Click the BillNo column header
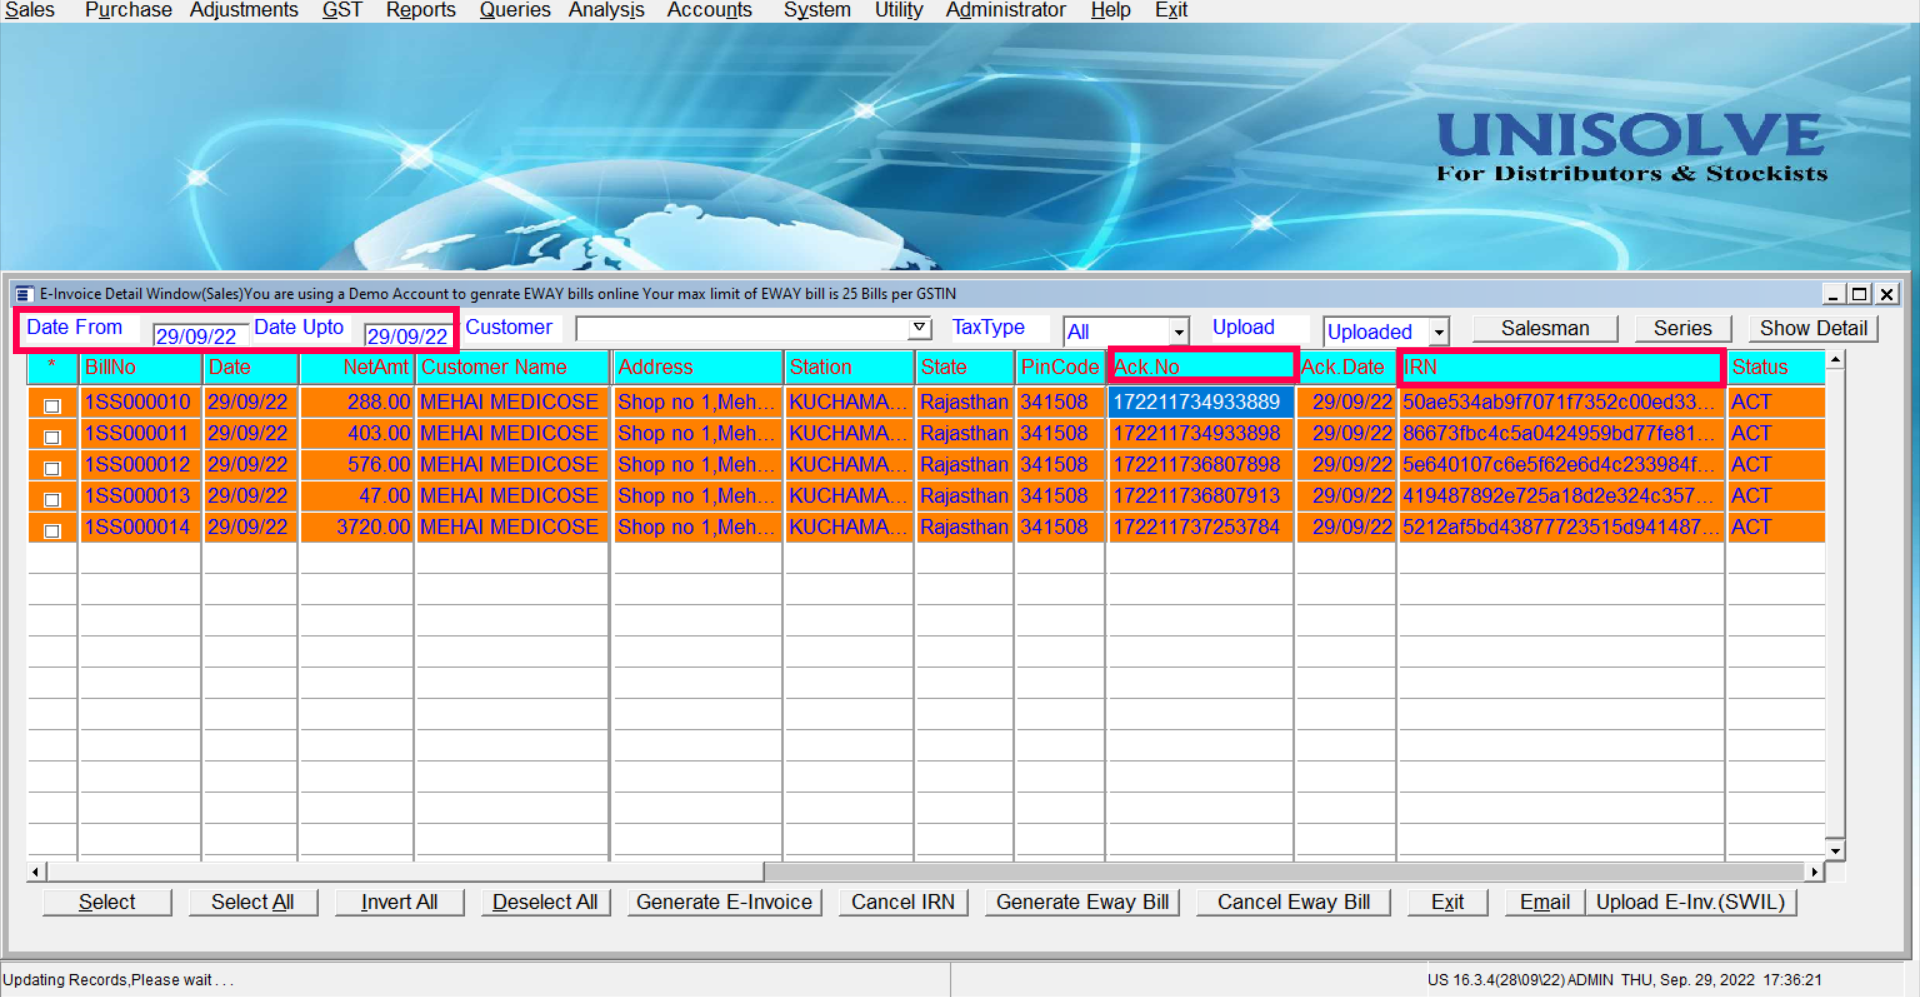 (x=139, y=367)
